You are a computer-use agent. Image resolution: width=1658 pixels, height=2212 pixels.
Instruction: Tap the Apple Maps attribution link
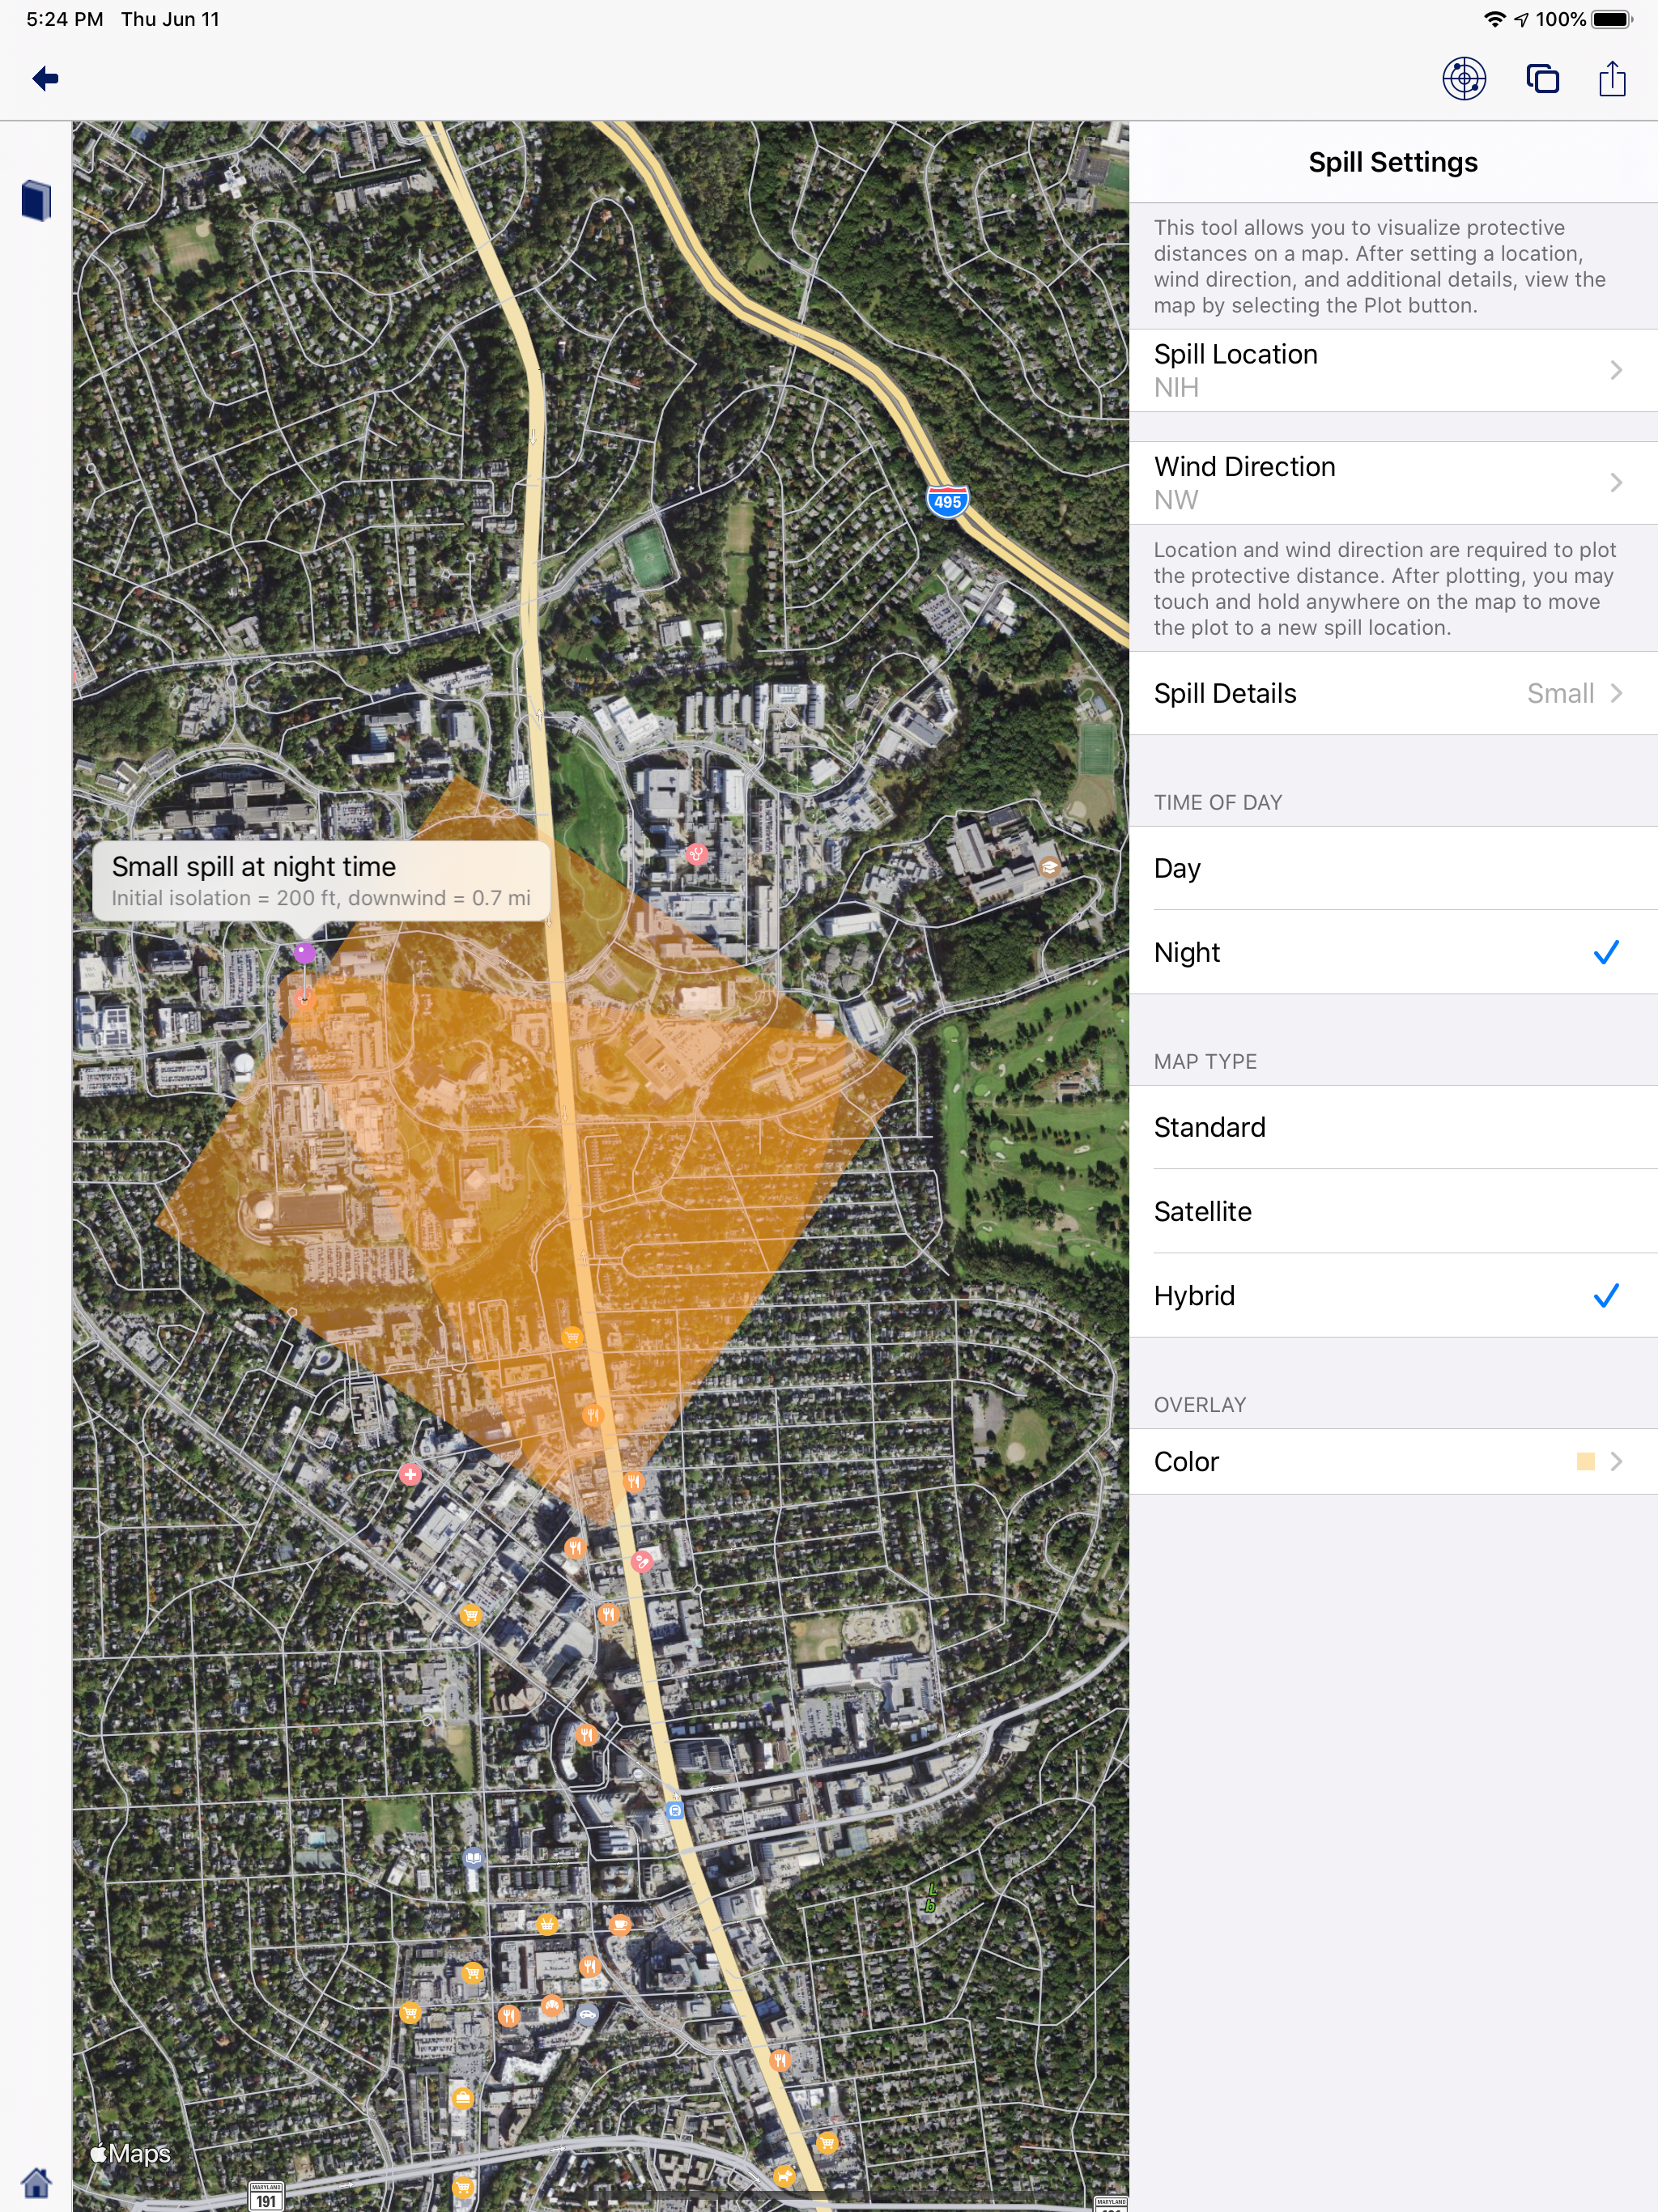tap(131, 2153)
